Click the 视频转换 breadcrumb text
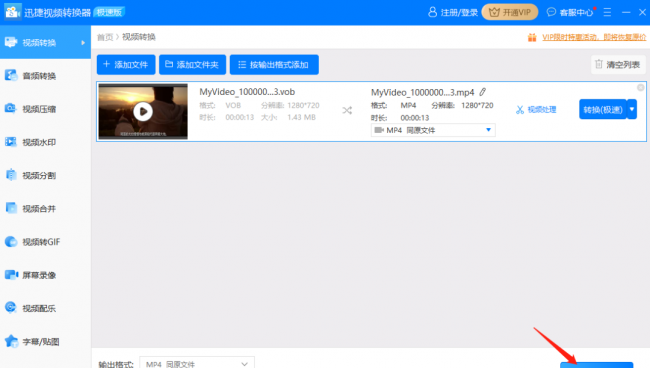 [139, 37]
